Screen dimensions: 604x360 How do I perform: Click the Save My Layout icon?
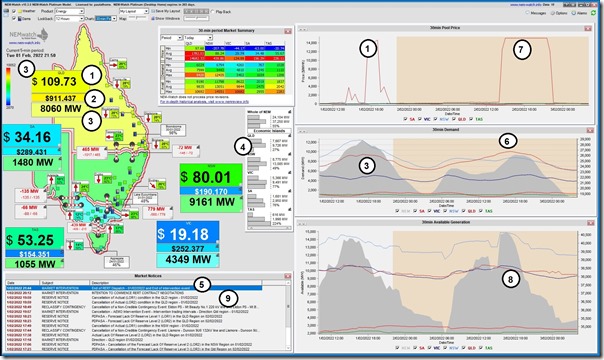pyautogui.click(x=153, y=12)
